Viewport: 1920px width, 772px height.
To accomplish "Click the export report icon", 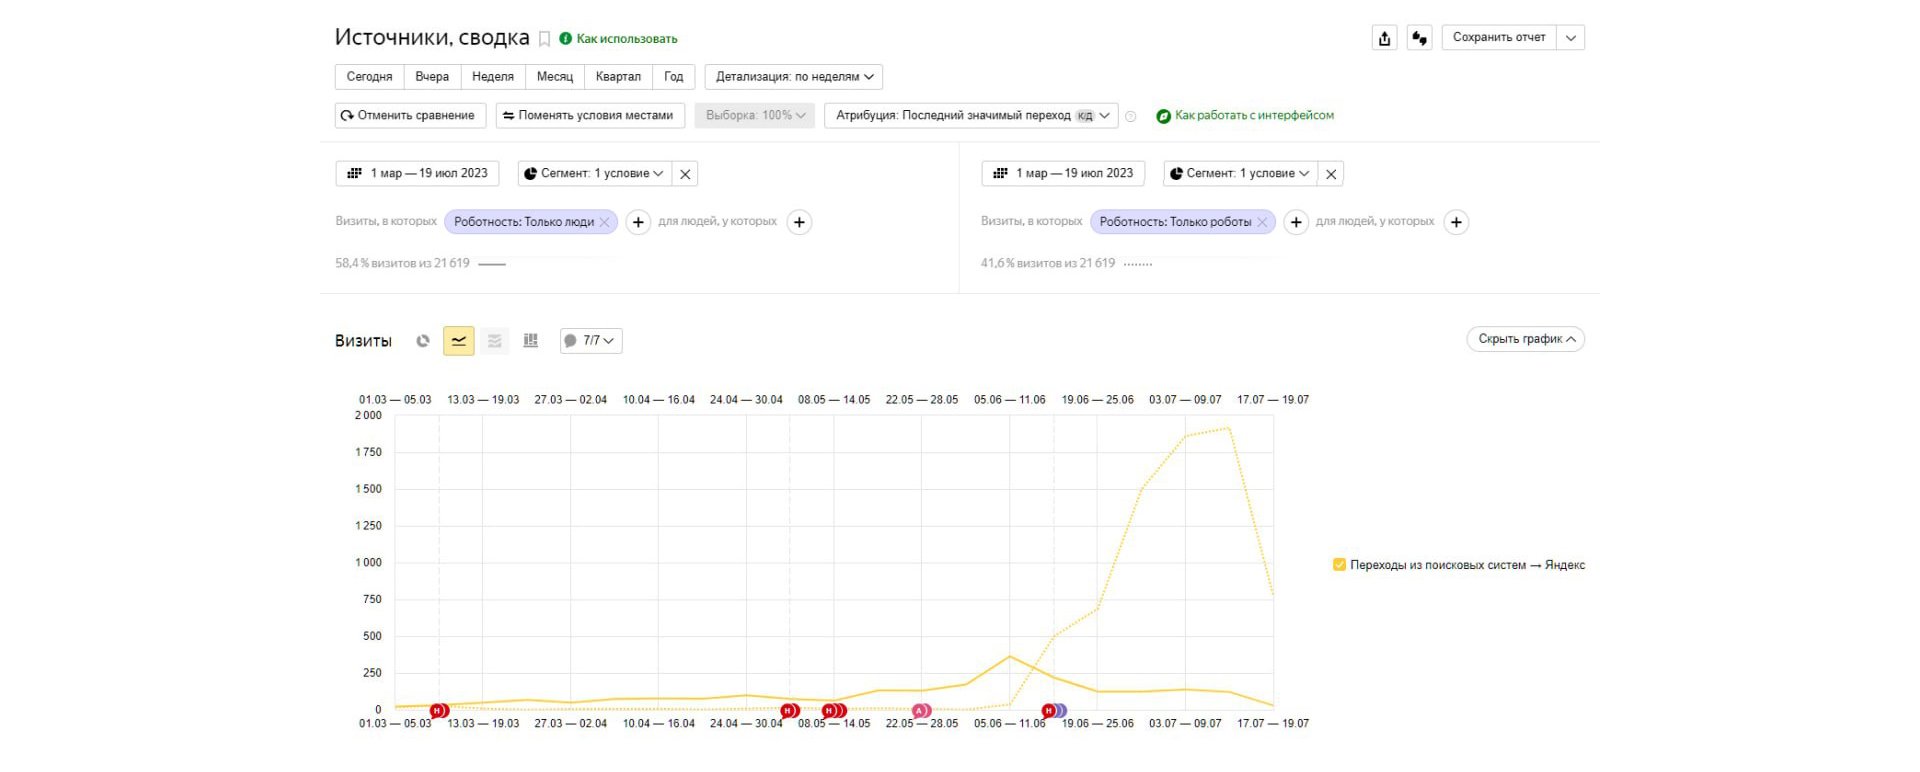I will [1384, 38].
